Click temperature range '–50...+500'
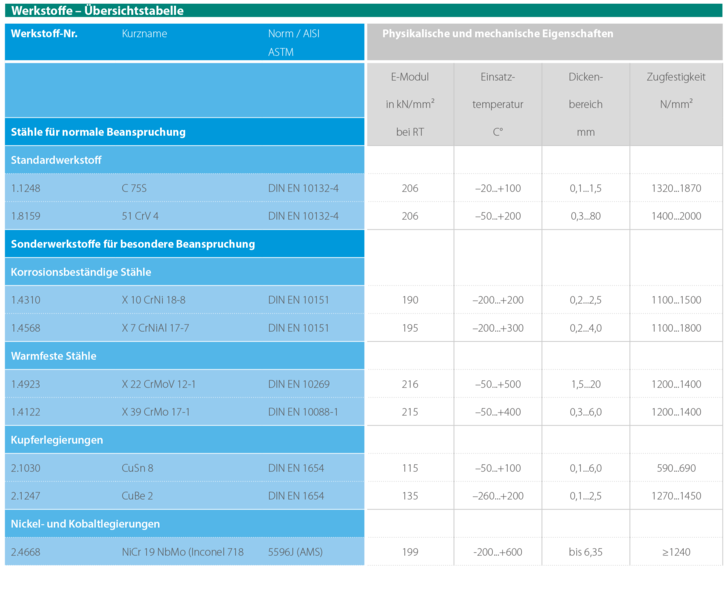The width and height of the screenshot is (728, 600). [x=498, y=384]
